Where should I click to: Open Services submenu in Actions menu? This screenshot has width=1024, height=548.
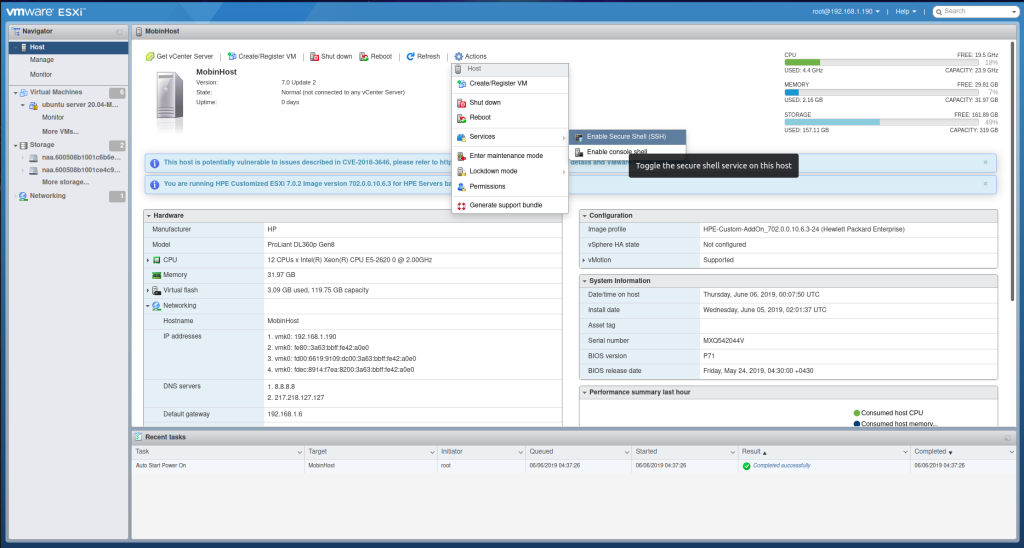tap(510, 137)
